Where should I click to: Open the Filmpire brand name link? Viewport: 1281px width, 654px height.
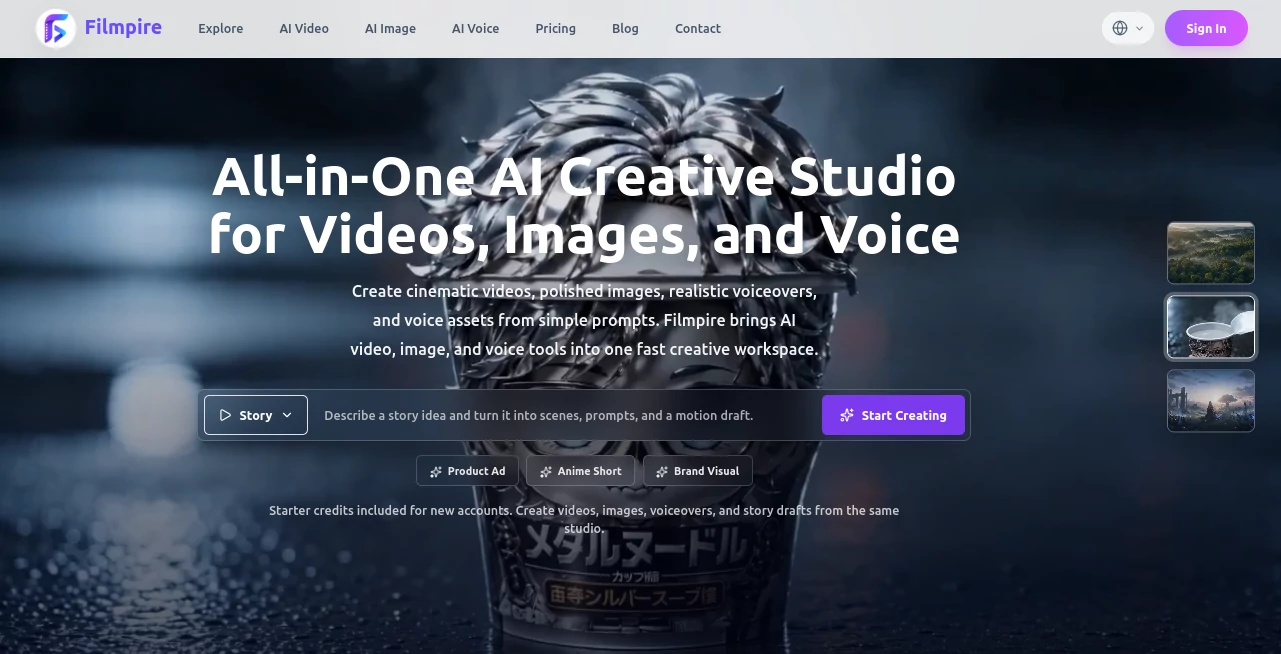click(x=123, y=27)
